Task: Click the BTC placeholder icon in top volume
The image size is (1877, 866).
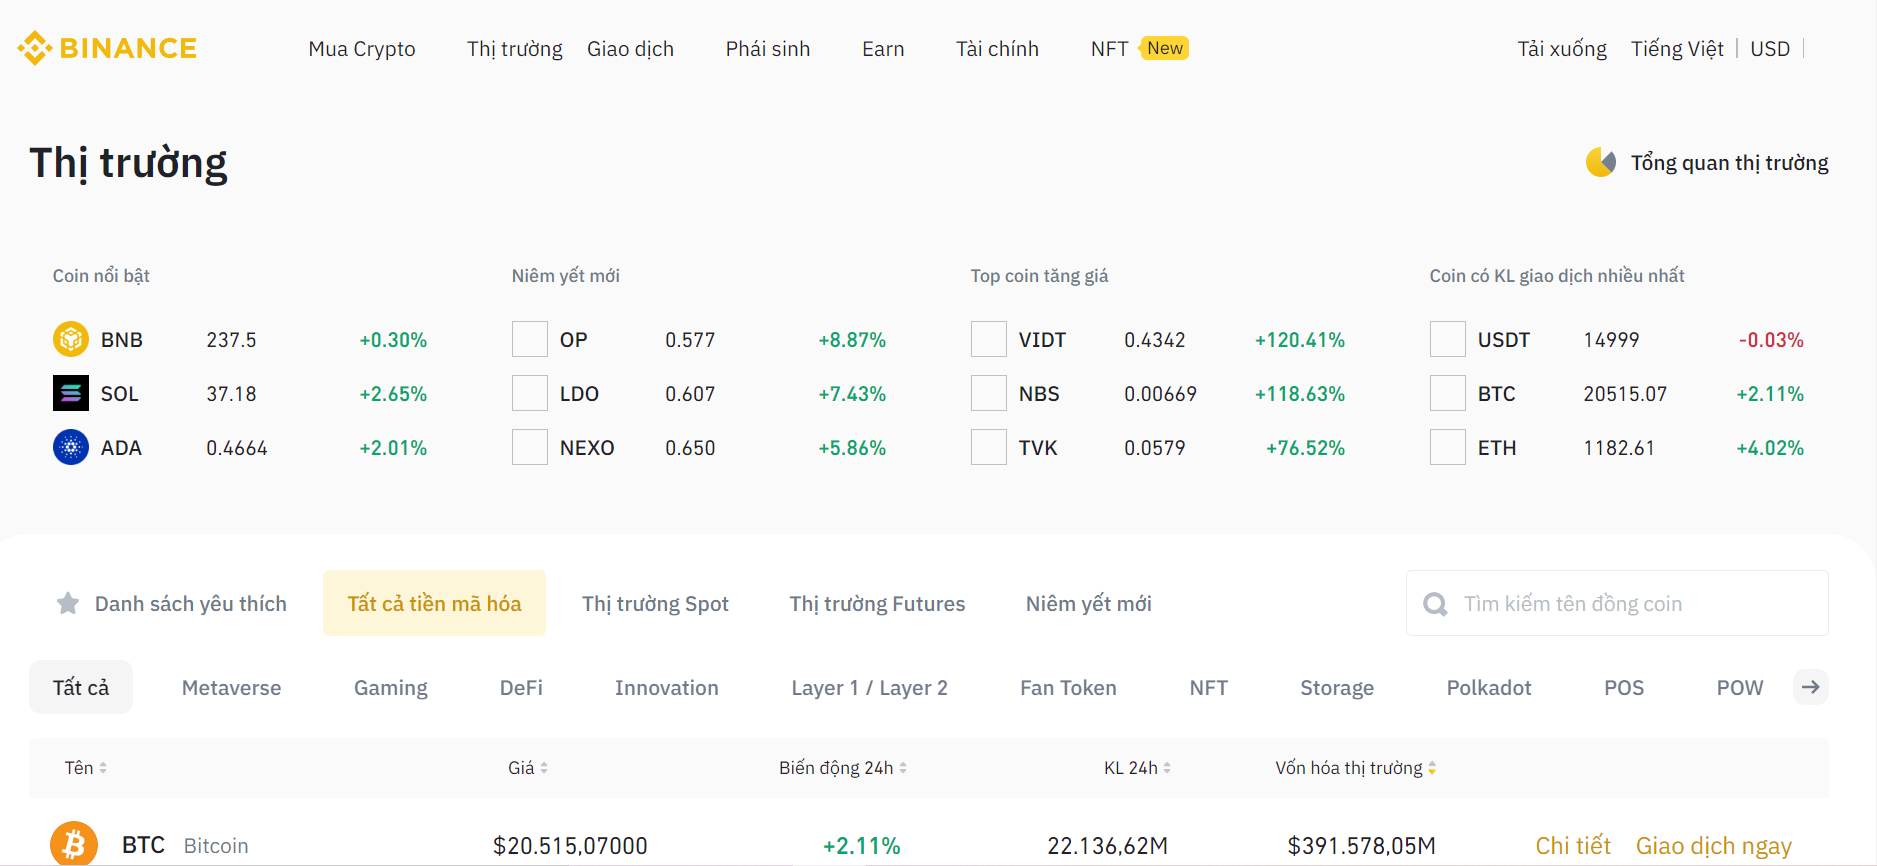Action: pos(1448,393)
